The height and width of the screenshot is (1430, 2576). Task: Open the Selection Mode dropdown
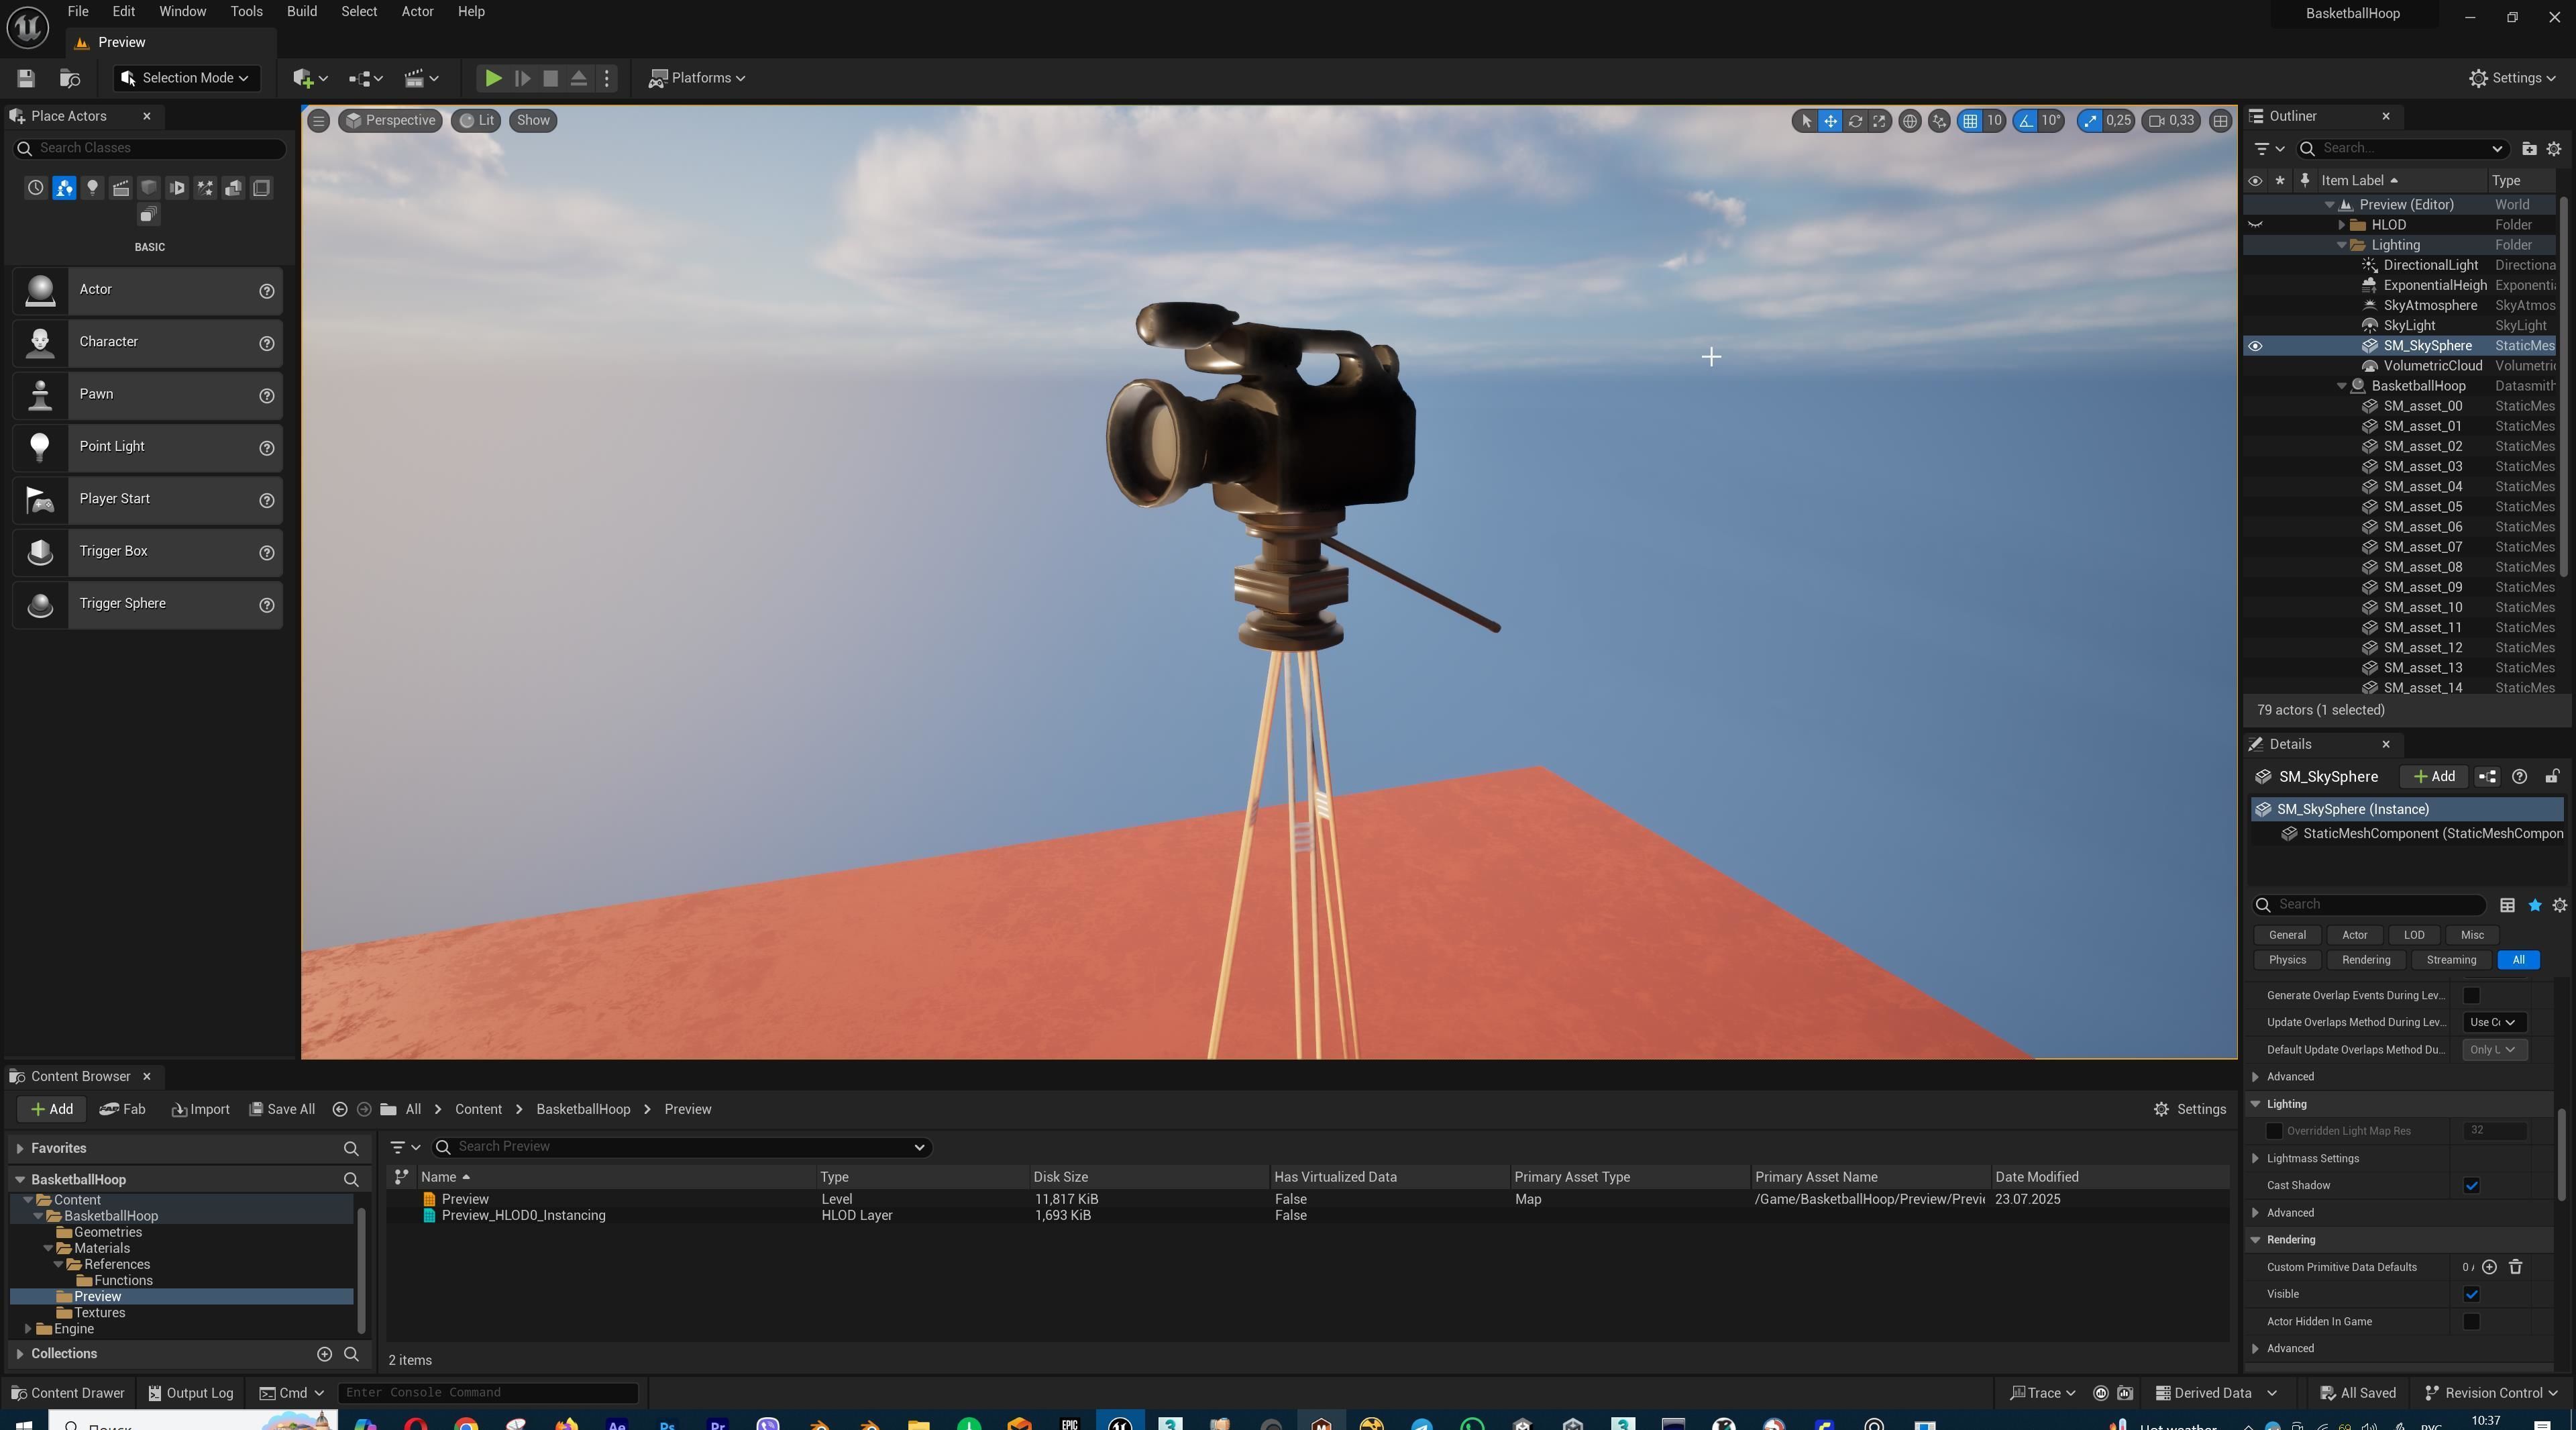tap(186, 78)
